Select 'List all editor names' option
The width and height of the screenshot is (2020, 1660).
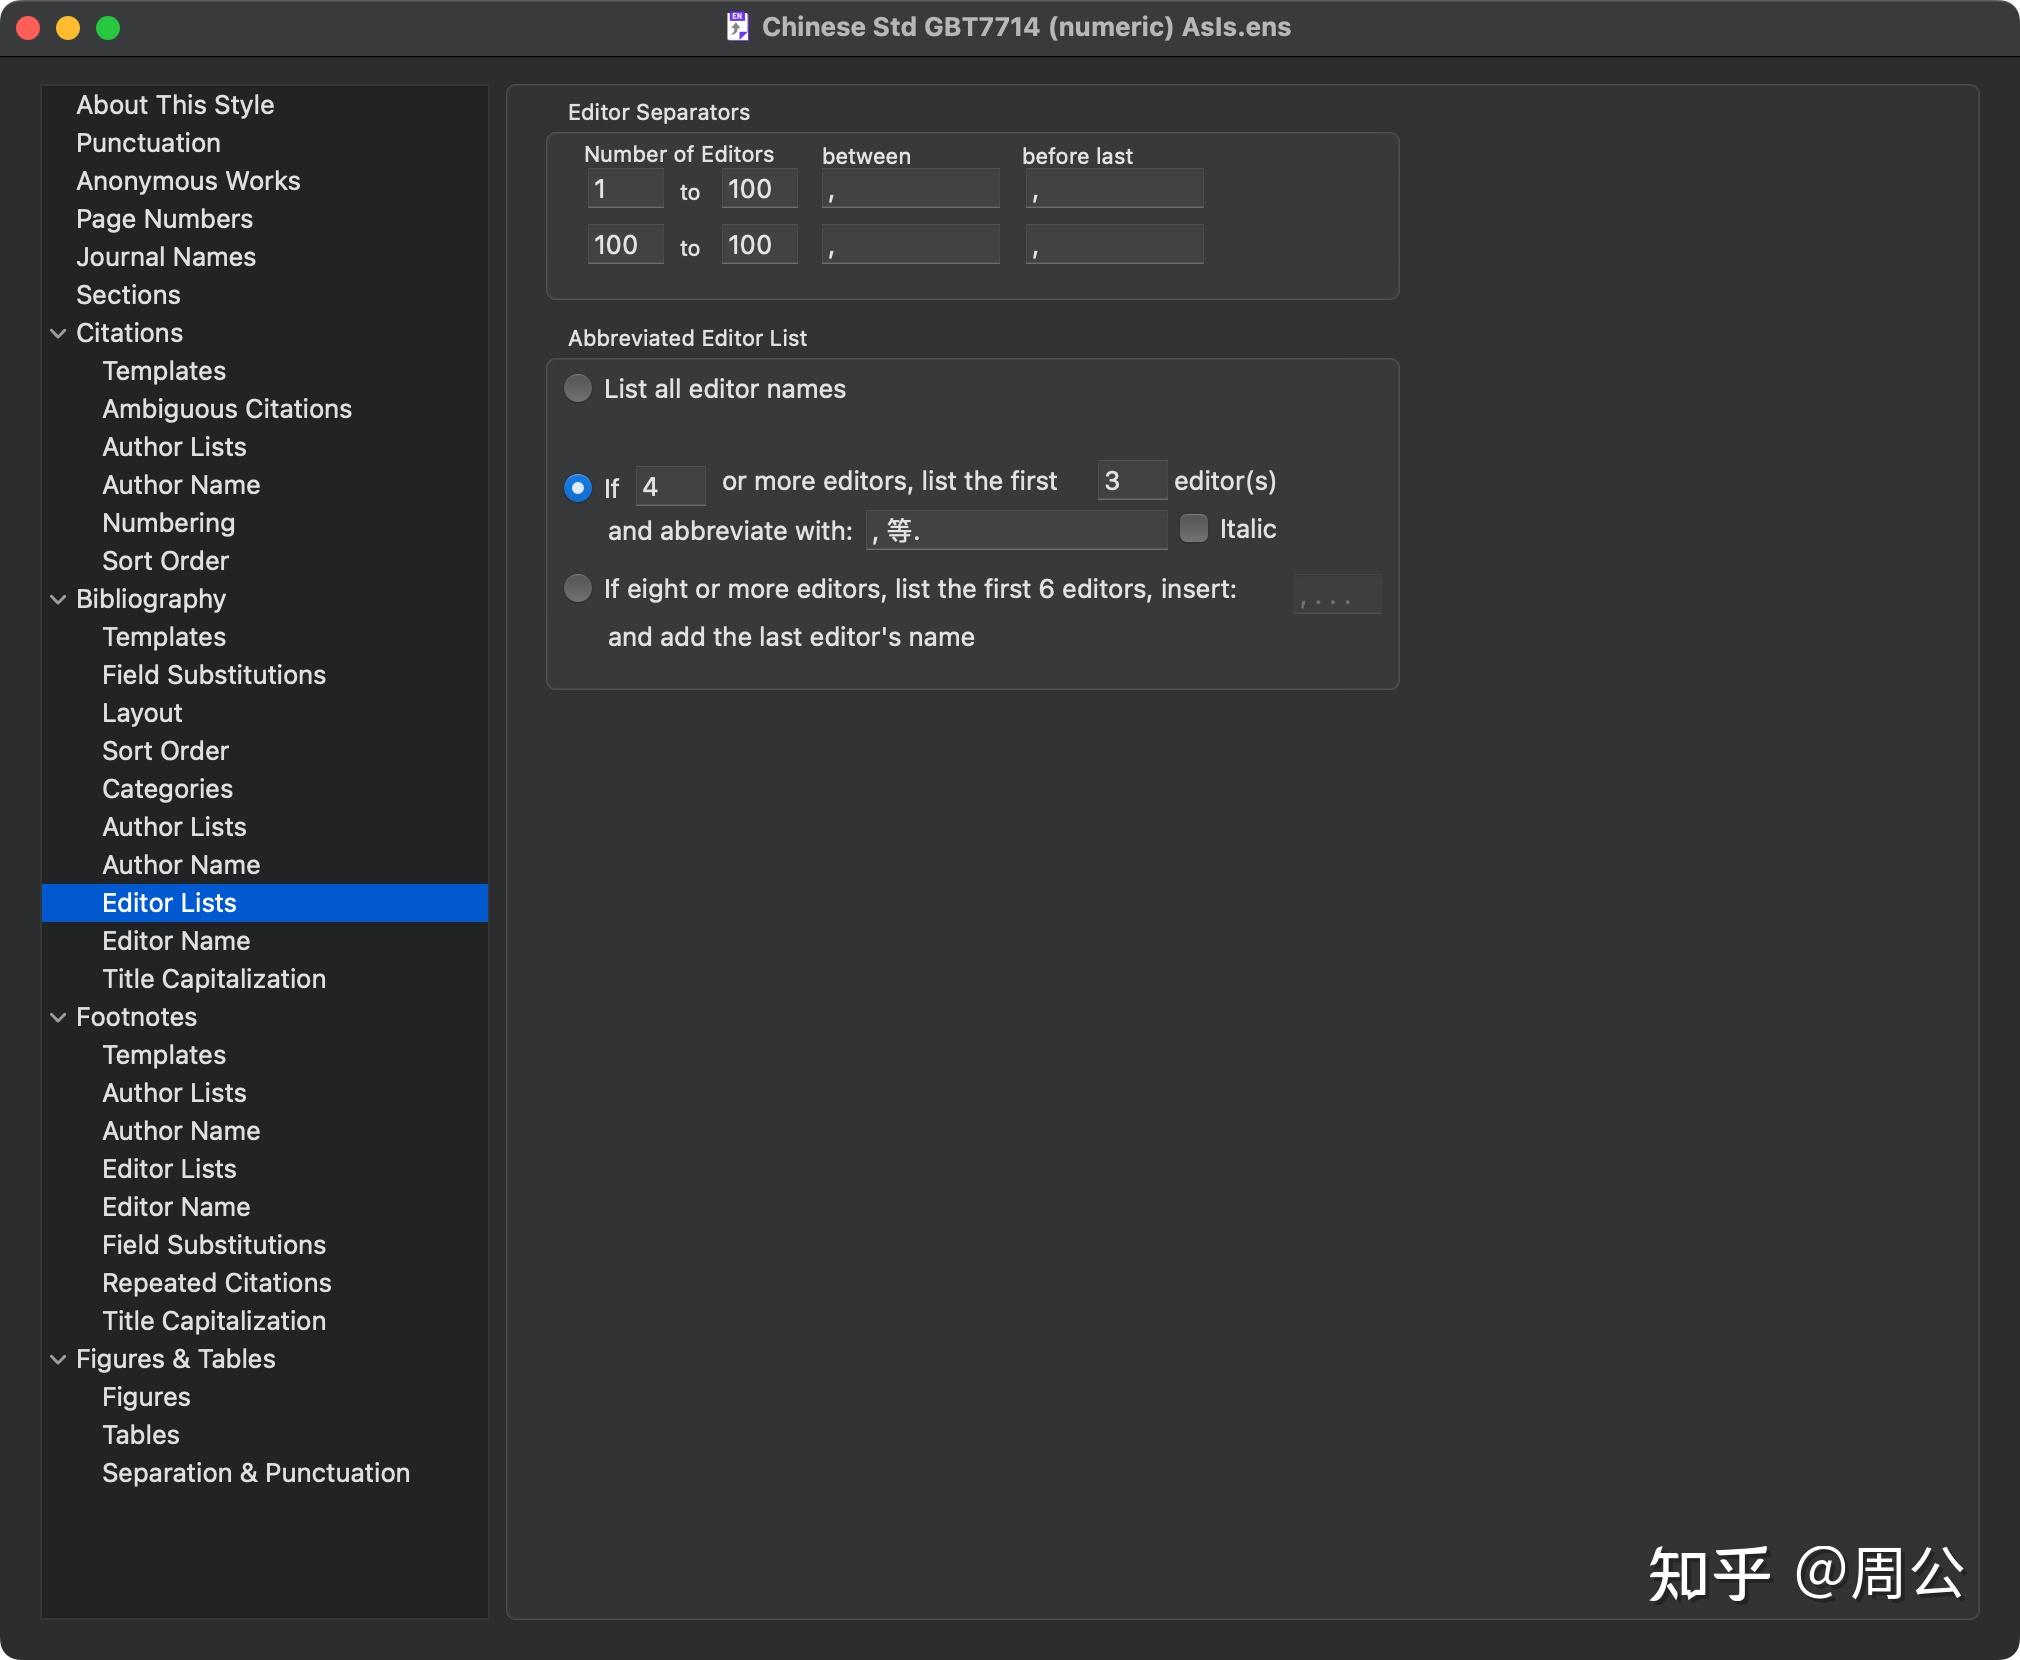pos(578,389)
